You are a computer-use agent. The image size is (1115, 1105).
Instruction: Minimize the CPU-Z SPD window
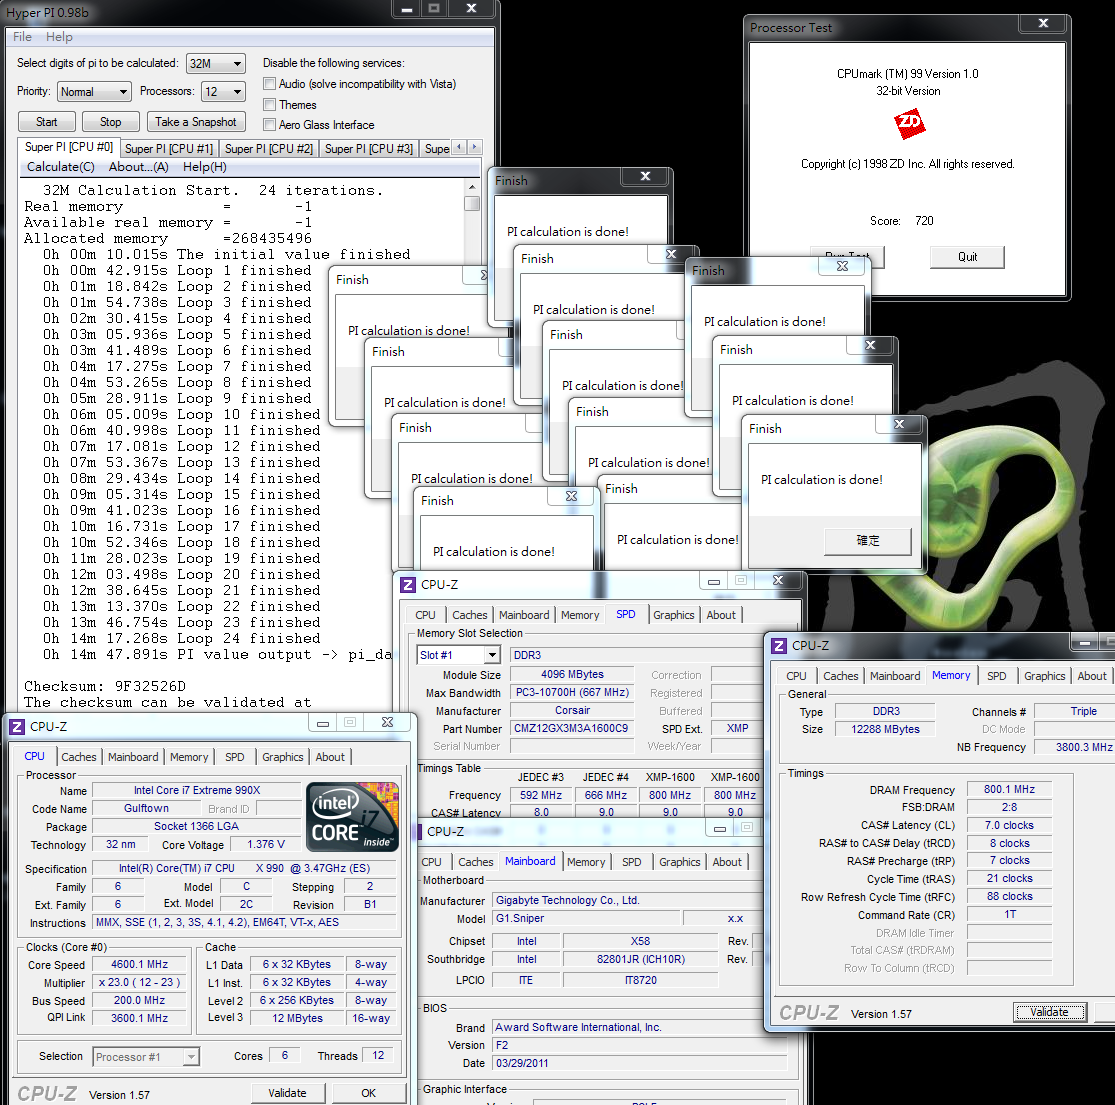[714, 582]
